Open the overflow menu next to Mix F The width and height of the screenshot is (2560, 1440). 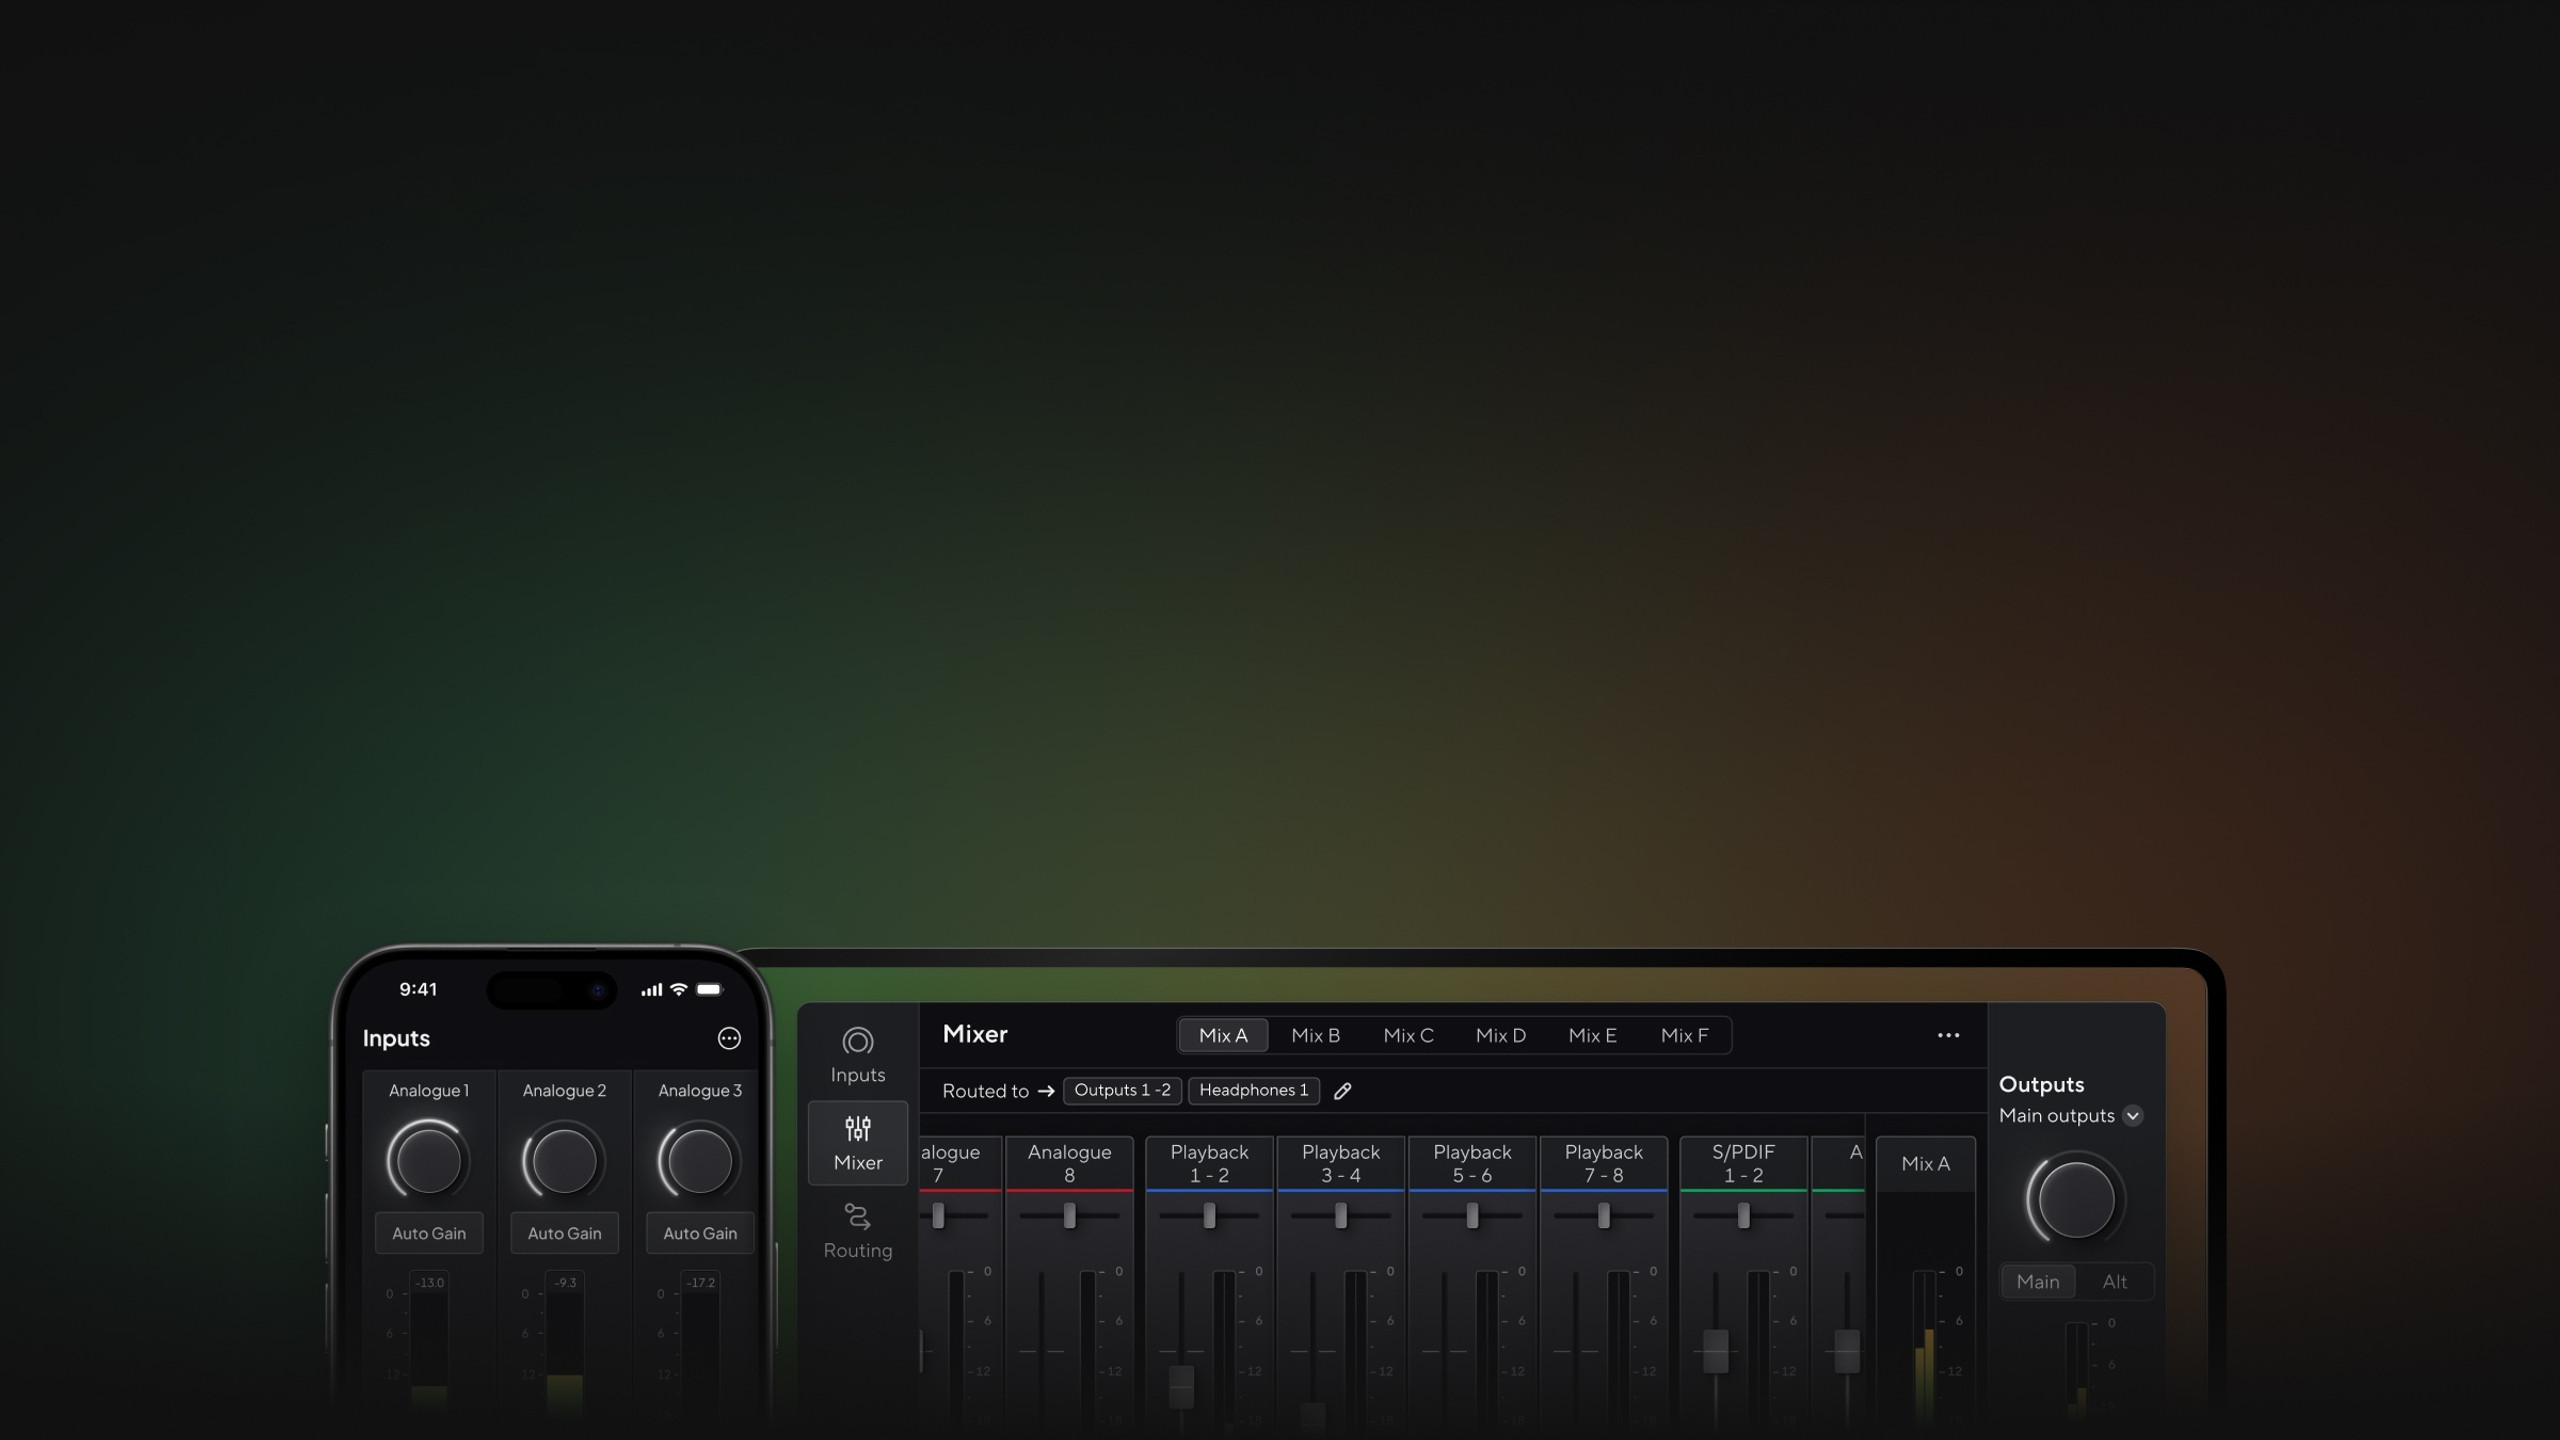[1948, 1035]
